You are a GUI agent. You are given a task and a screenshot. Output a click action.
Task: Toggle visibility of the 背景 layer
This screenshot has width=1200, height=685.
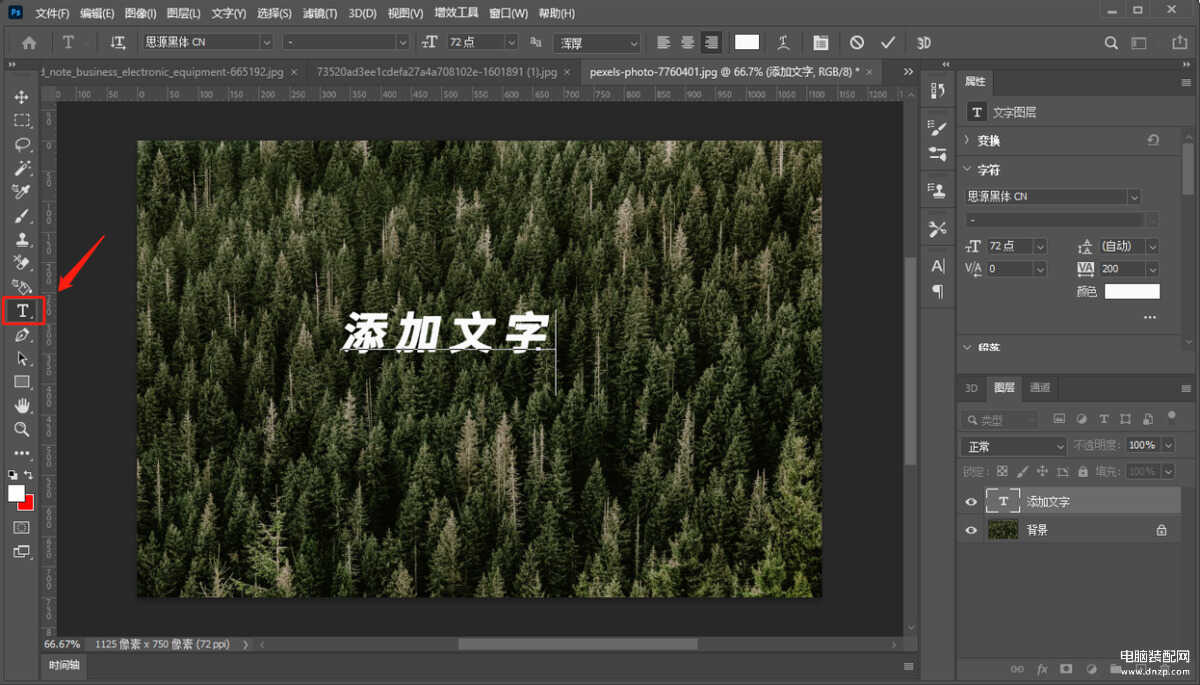click(x=970, y=530)
